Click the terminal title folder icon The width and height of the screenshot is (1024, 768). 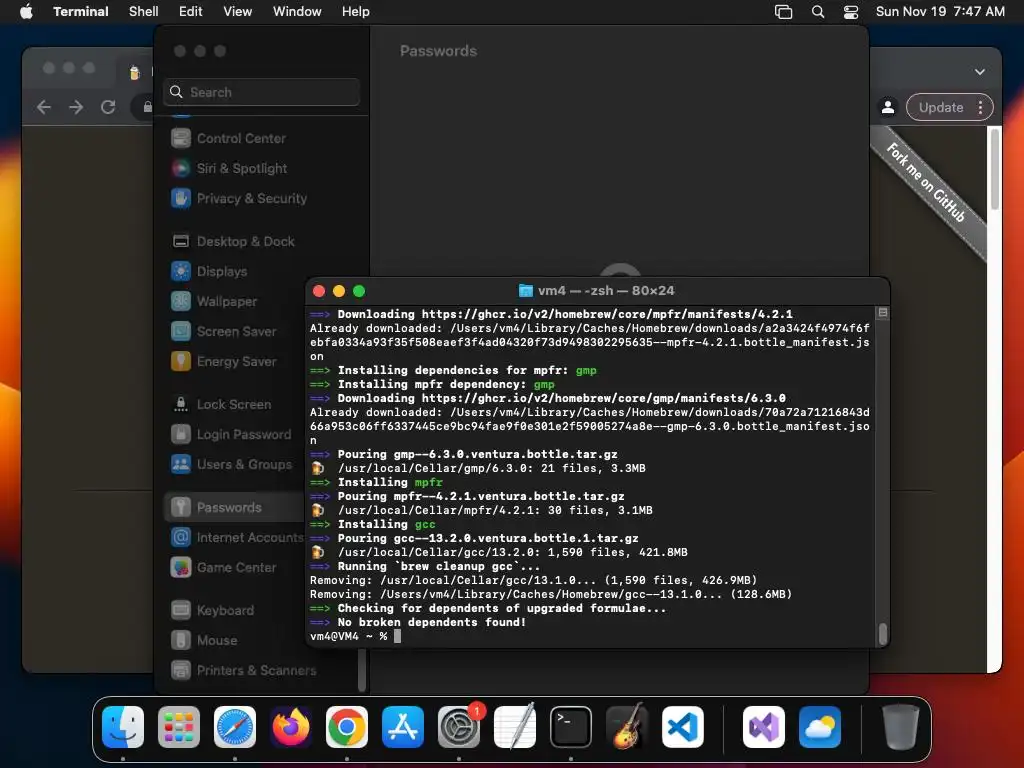pyautogui.click(x=525, y=291)
